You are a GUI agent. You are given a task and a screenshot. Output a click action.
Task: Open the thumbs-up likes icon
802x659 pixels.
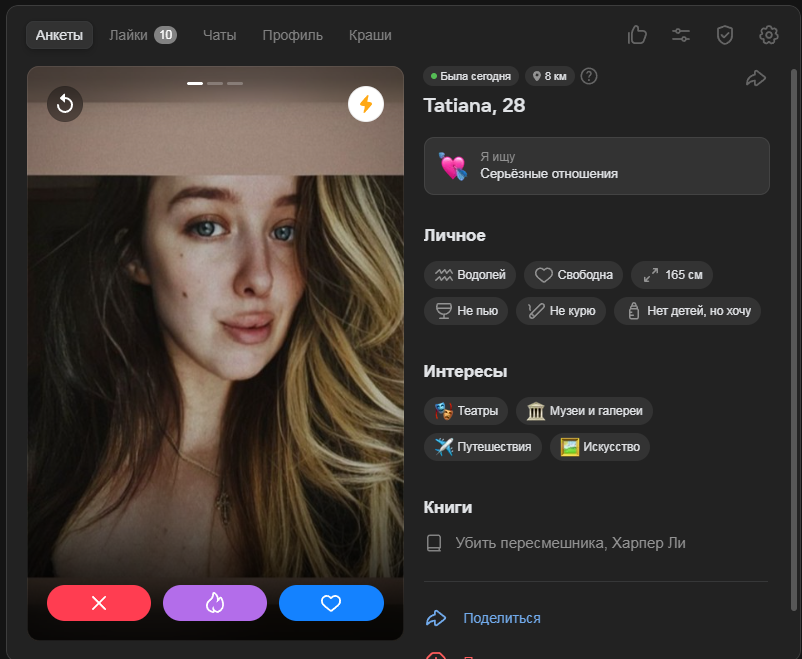(x=637, y=35)
